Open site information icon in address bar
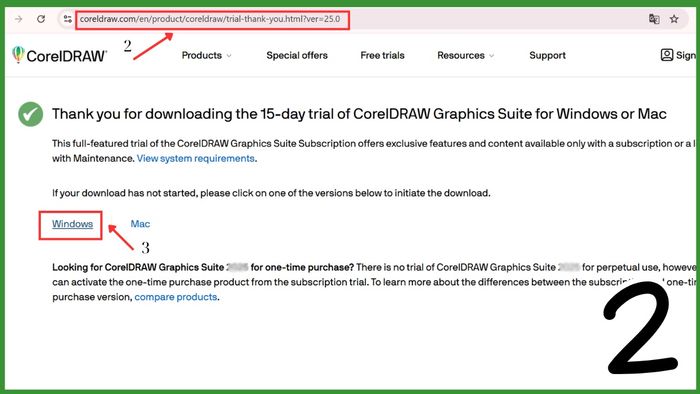This screenshot has height=394, width=700. (67, 19)
